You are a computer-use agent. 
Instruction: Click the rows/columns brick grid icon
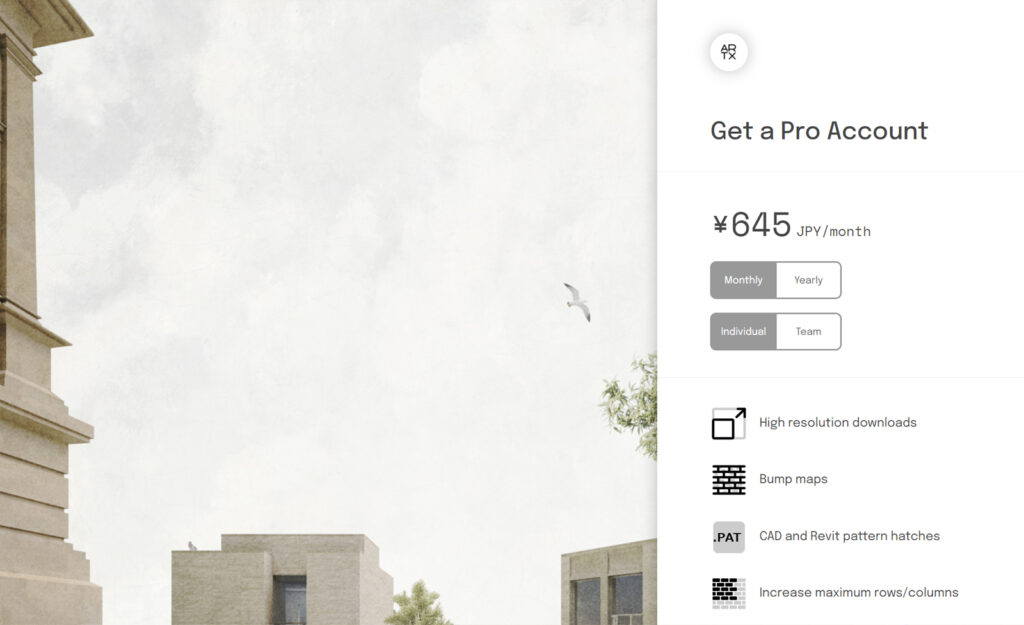pyautogui.click(x=729, y=593)
